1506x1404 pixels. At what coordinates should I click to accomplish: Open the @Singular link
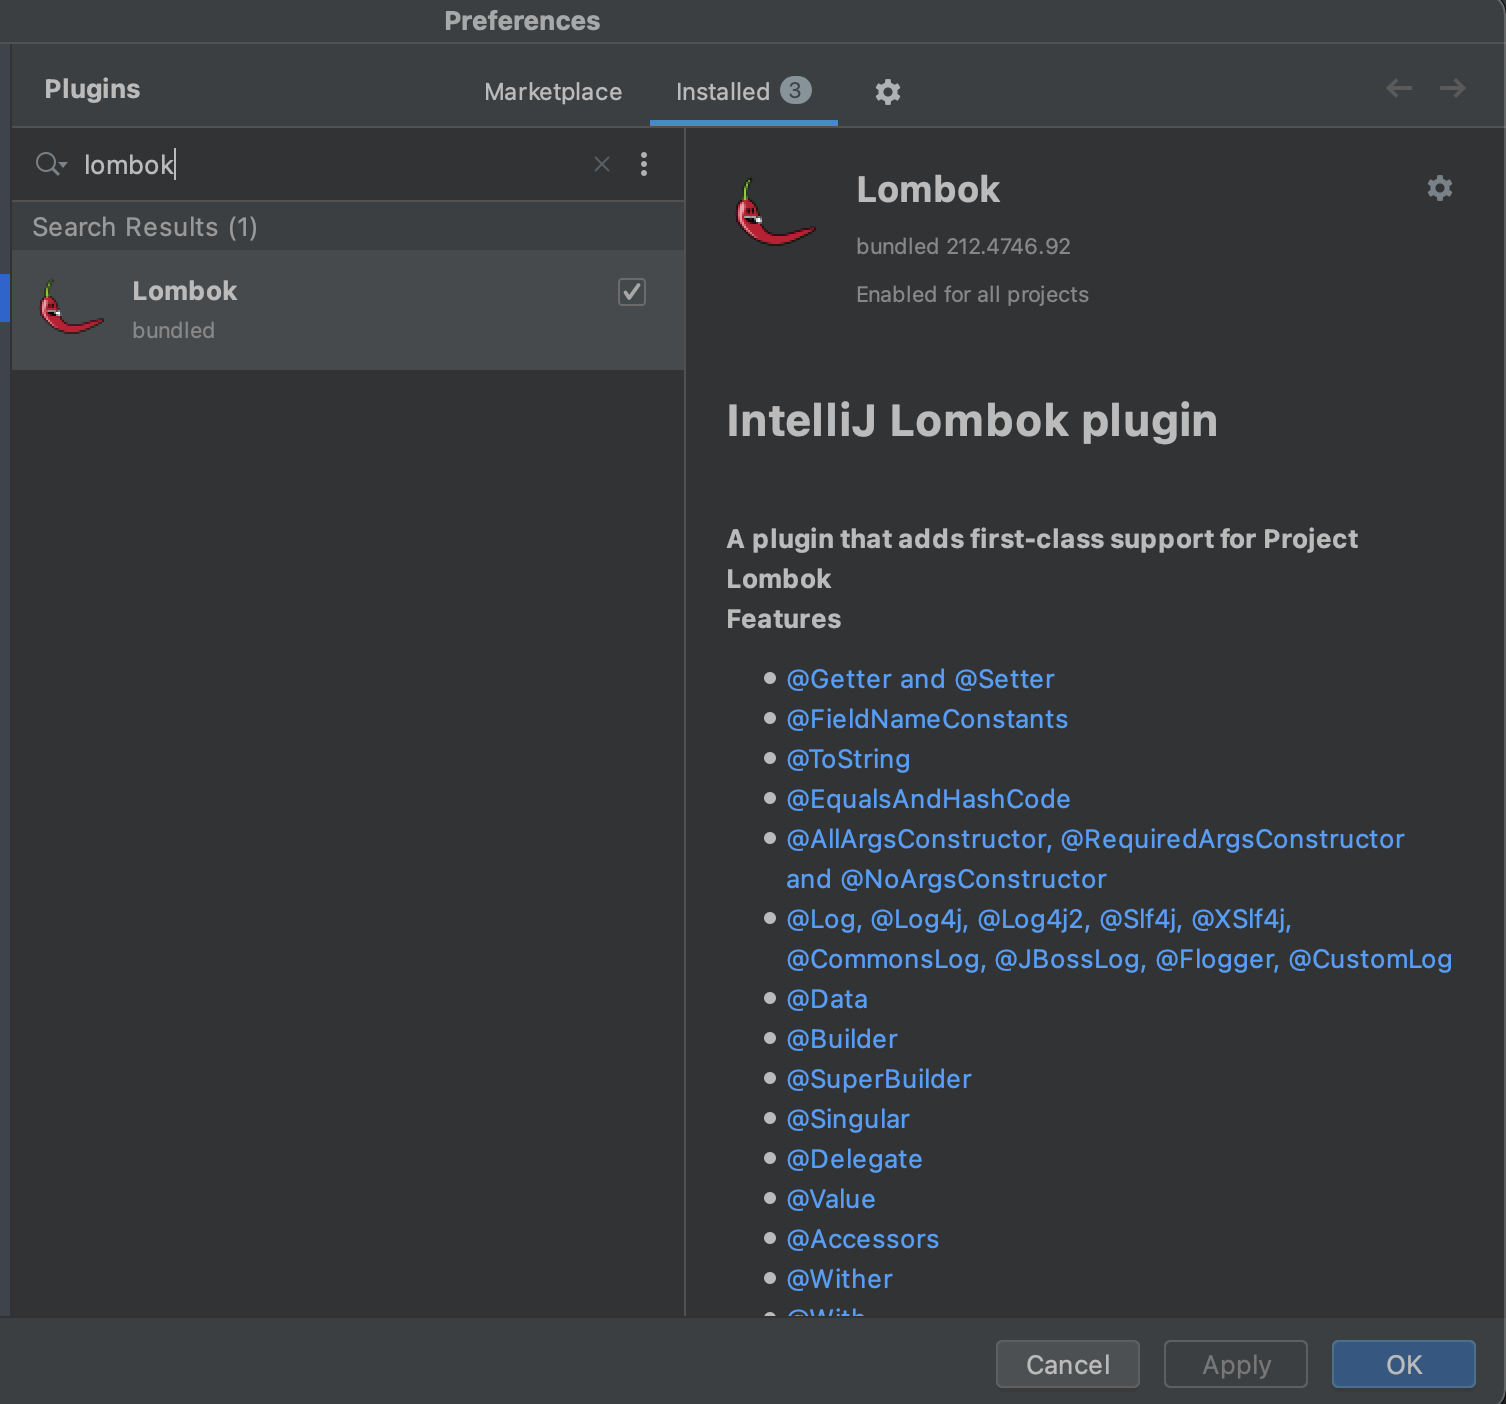click(848, 1119)
